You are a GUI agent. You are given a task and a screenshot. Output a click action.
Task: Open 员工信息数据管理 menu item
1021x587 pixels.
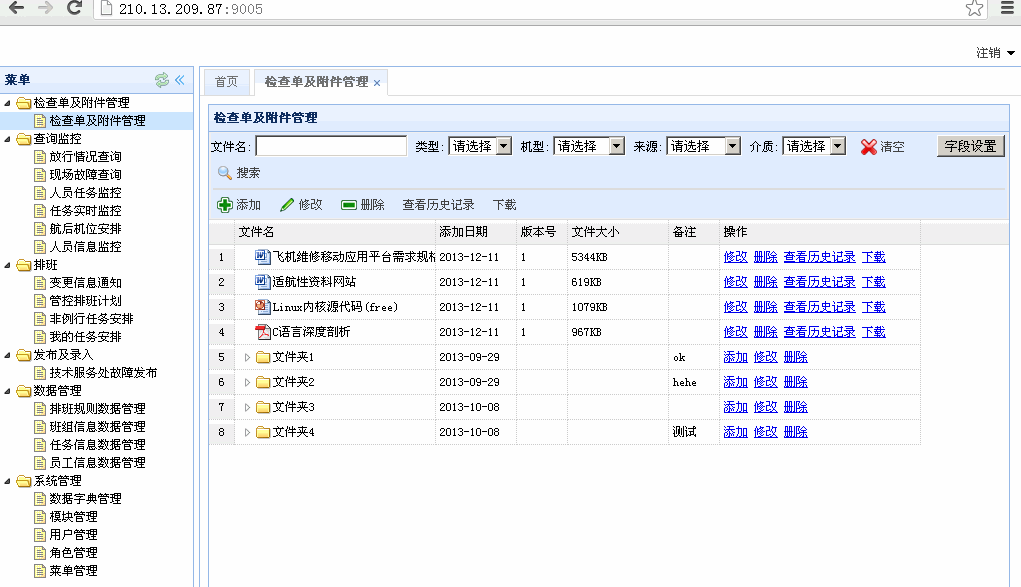97,463
